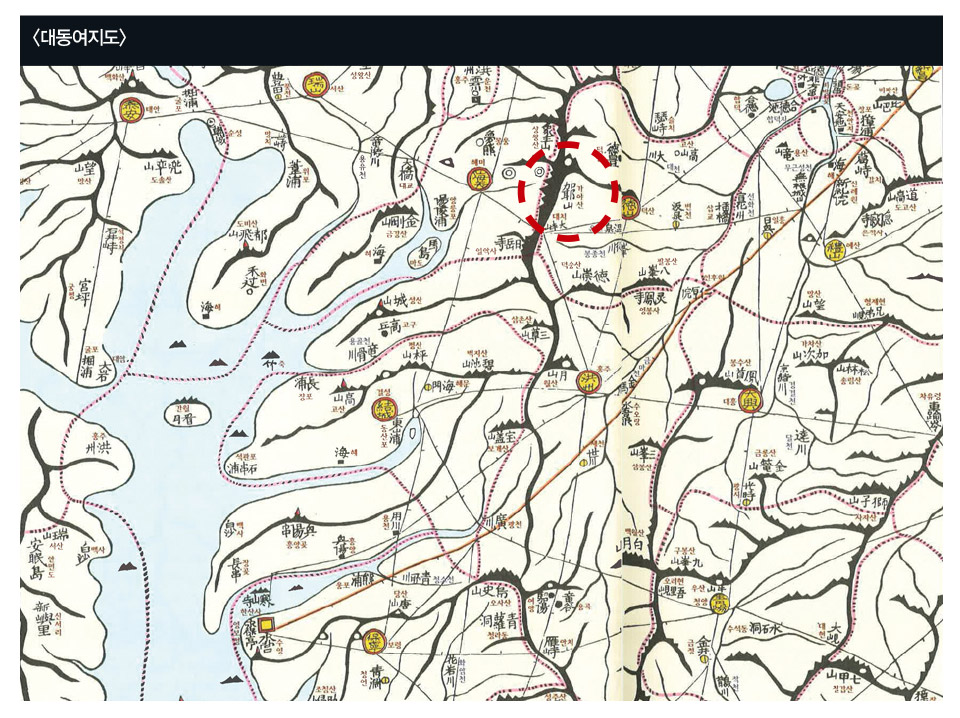Click the 결성 town circle marker
The width and height of the screenshot is (960, 718).
click(383, 408)
